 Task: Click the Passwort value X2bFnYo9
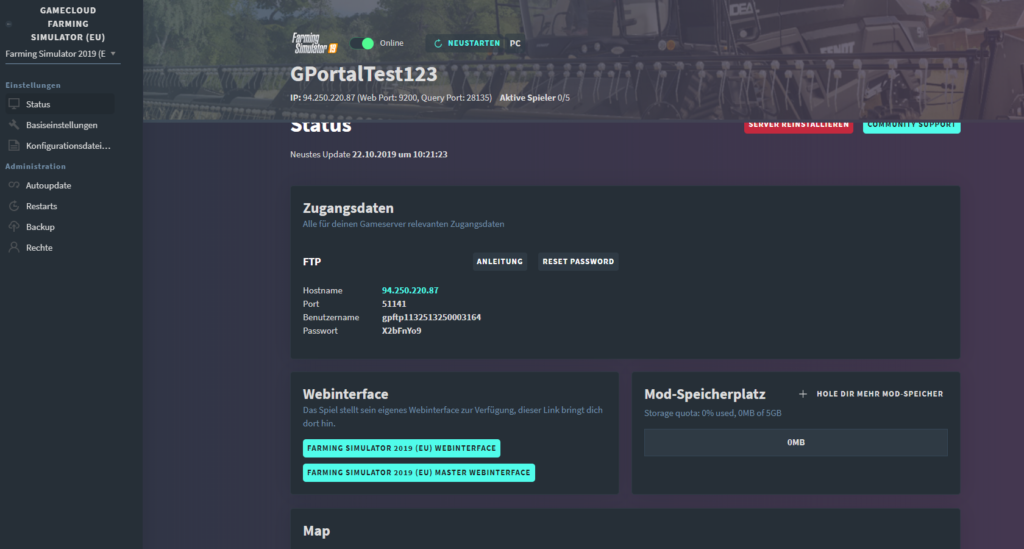402,331
